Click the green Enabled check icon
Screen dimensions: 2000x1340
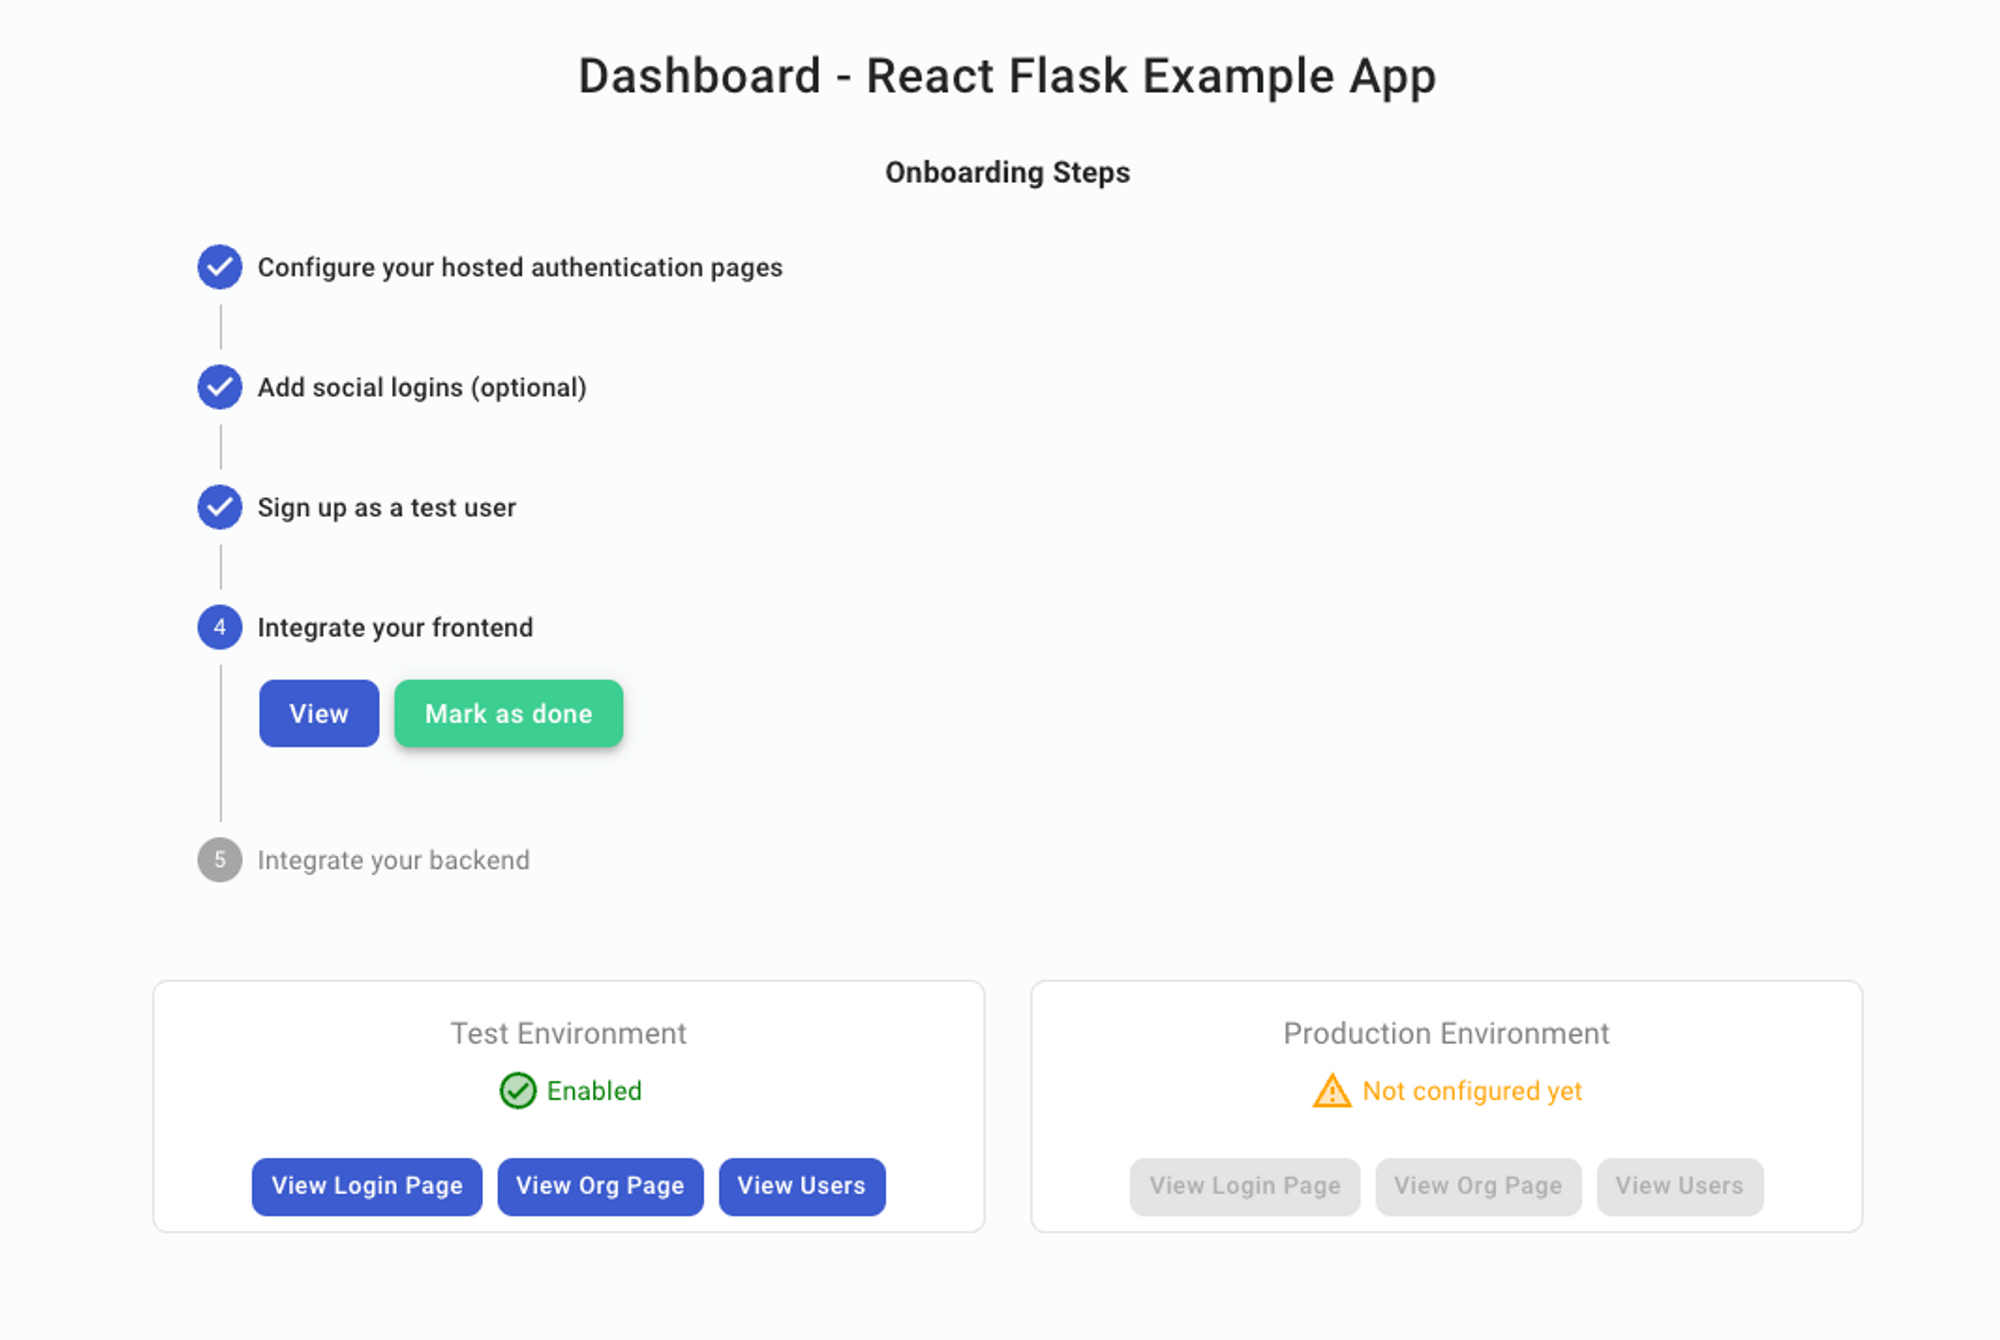518,1091
